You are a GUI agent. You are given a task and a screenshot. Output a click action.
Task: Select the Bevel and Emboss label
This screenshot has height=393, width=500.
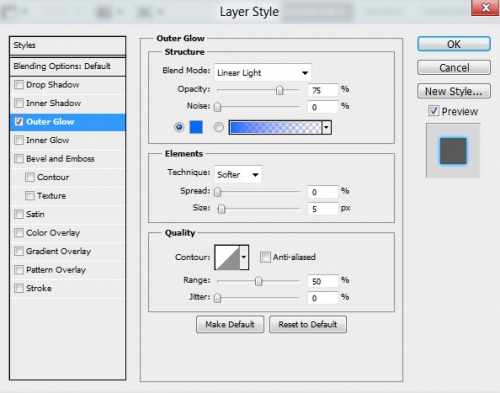[x=60, y=159]
